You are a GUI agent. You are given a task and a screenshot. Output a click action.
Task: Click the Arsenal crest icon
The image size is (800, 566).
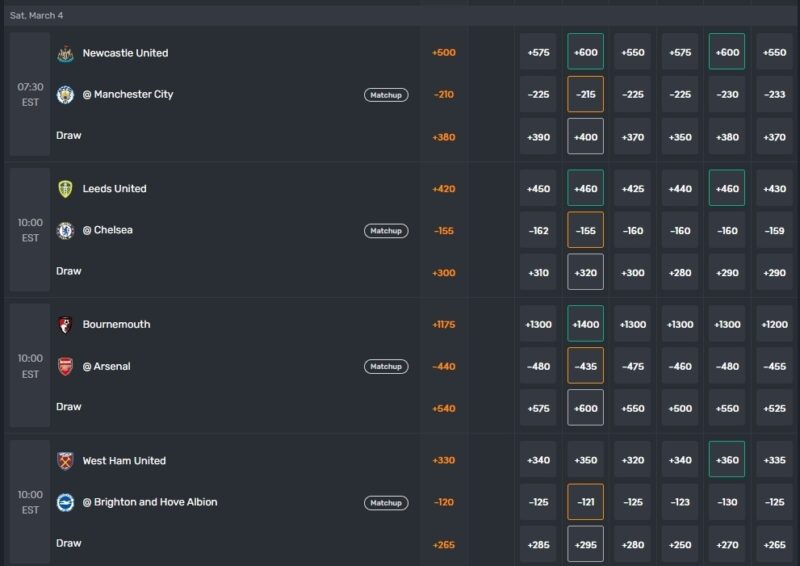[65, 367]
